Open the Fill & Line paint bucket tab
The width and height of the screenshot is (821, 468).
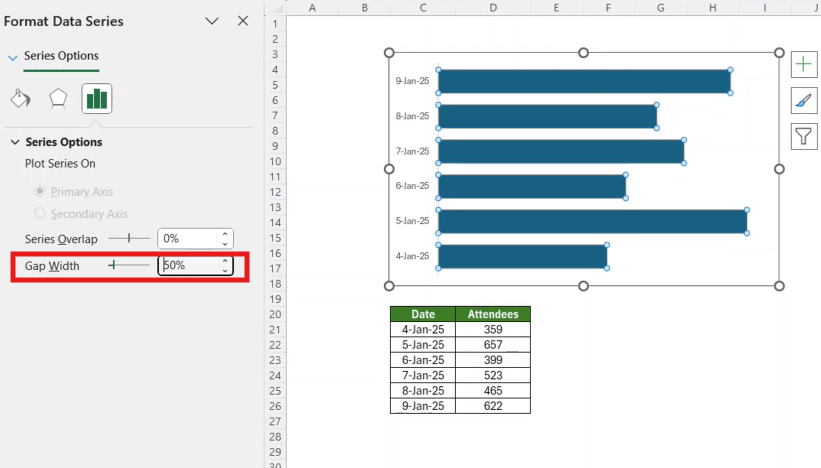coord(21,98)
